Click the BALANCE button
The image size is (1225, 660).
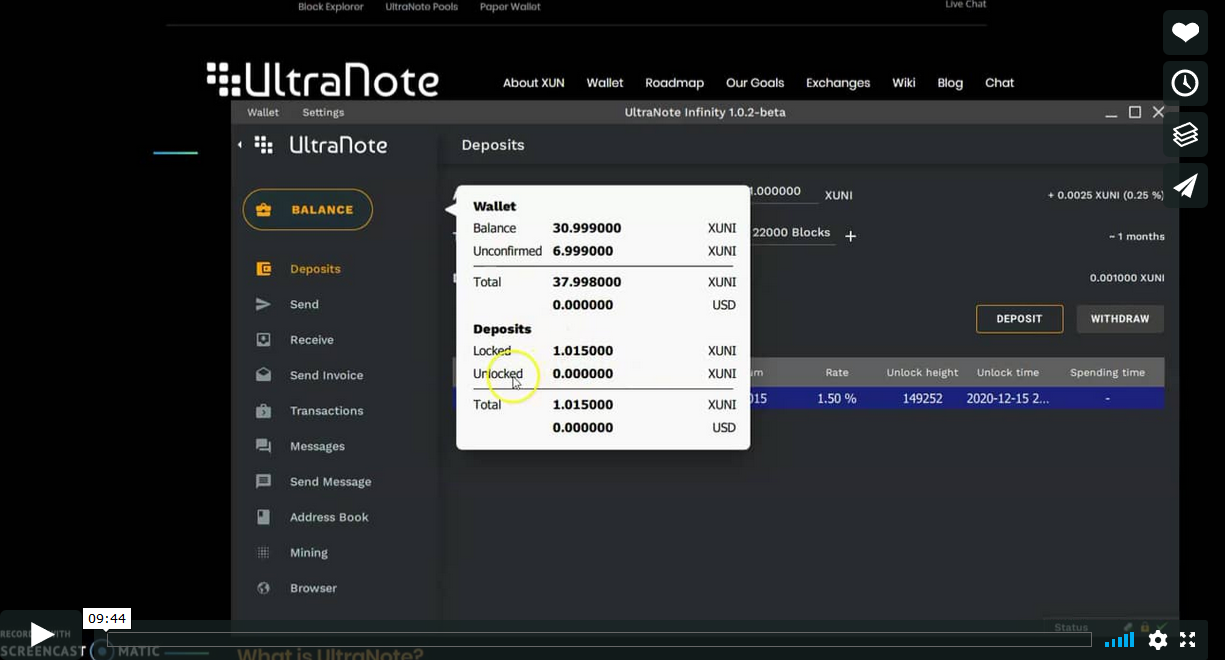tap(308, 210)
